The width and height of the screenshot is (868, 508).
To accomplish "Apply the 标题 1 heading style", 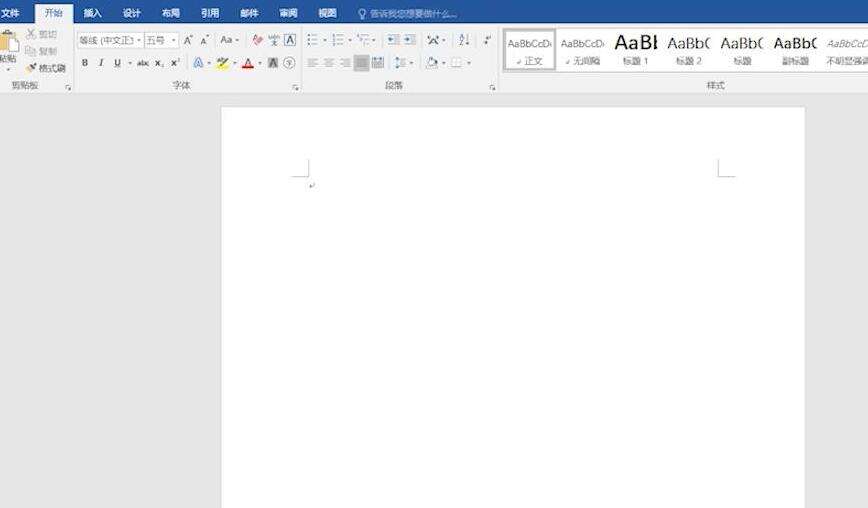I will tap(635, 49).
